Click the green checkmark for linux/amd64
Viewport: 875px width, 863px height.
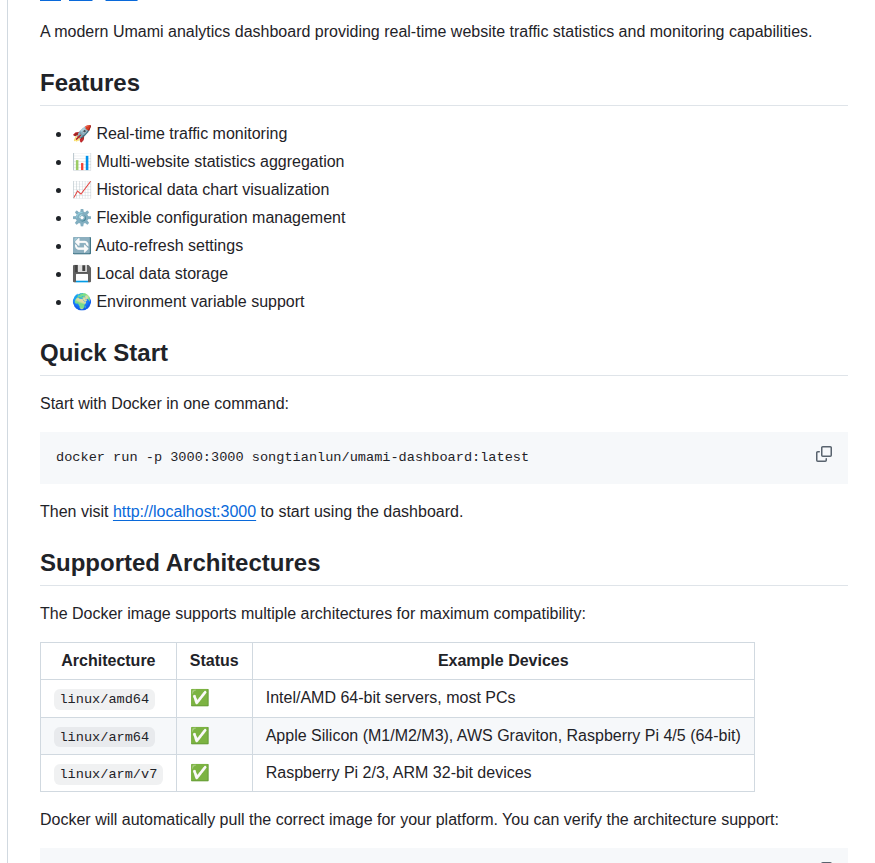point(199,698)
